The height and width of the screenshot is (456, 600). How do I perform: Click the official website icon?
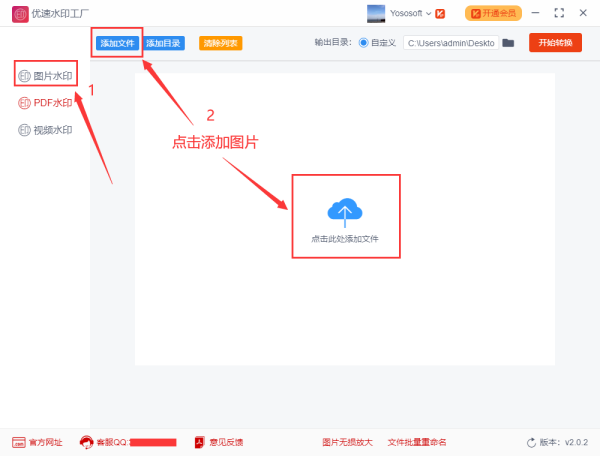tap(19, 442)
